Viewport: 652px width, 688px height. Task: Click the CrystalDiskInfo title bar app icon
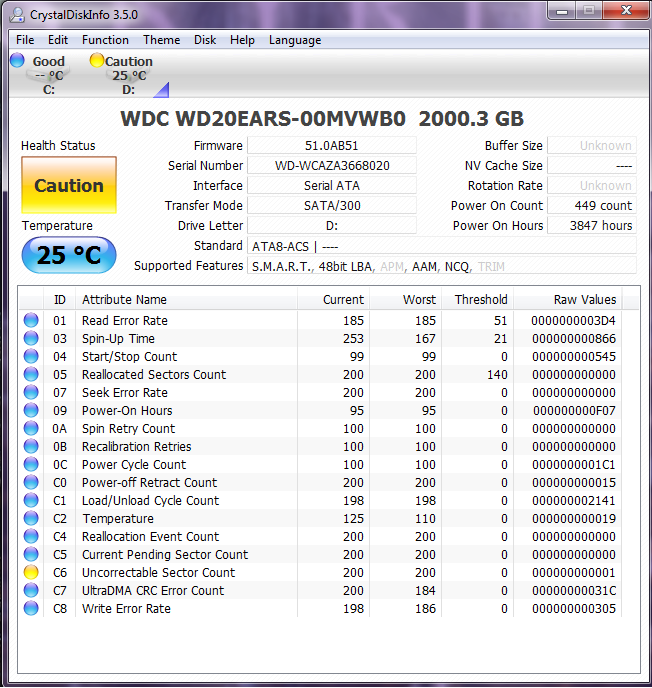[17, 15]
